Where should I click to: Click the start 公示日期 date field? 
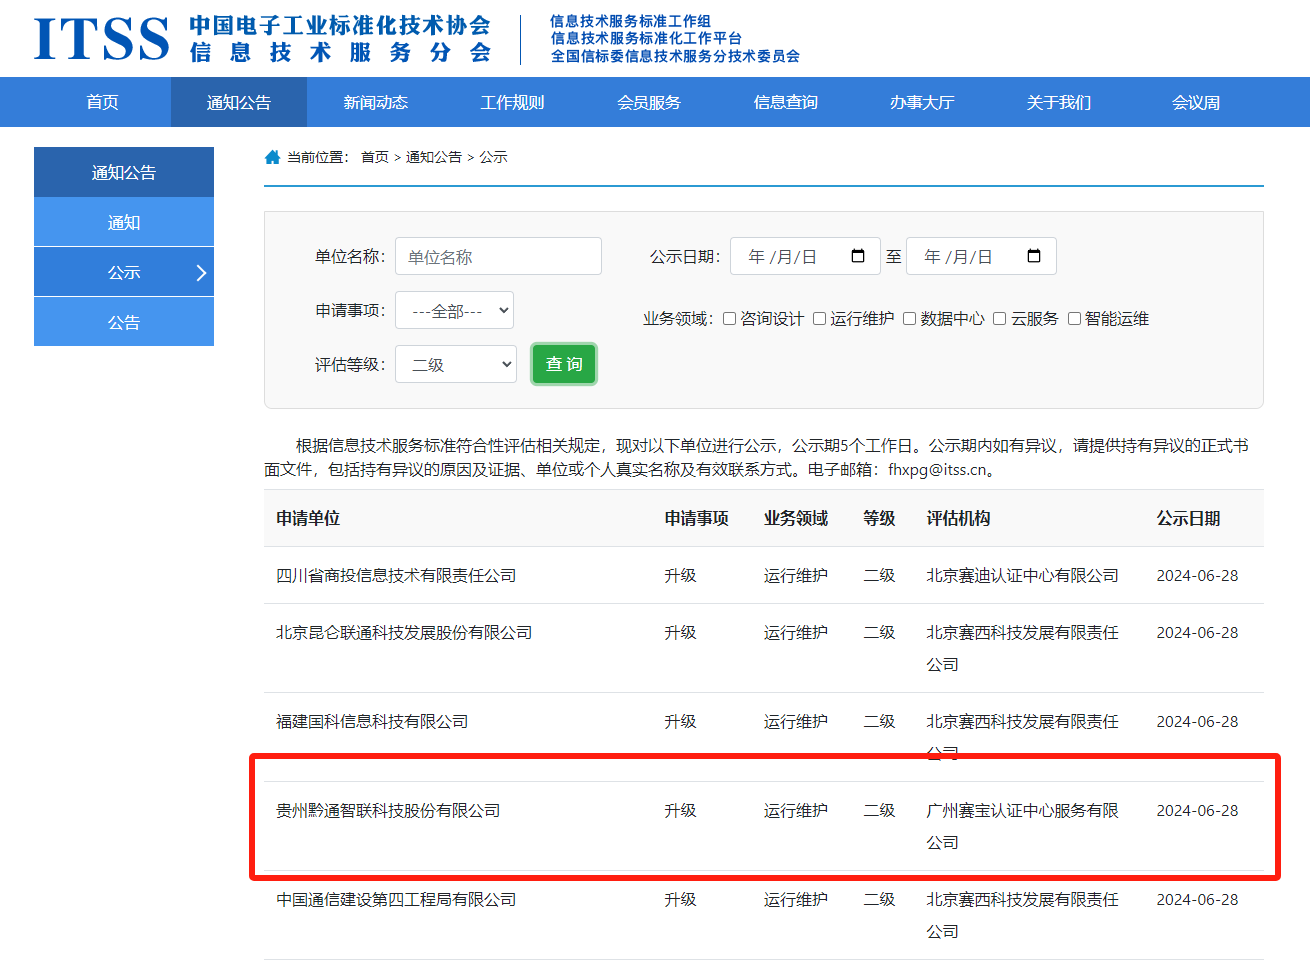pyautogui.click(x=805, y=256)
